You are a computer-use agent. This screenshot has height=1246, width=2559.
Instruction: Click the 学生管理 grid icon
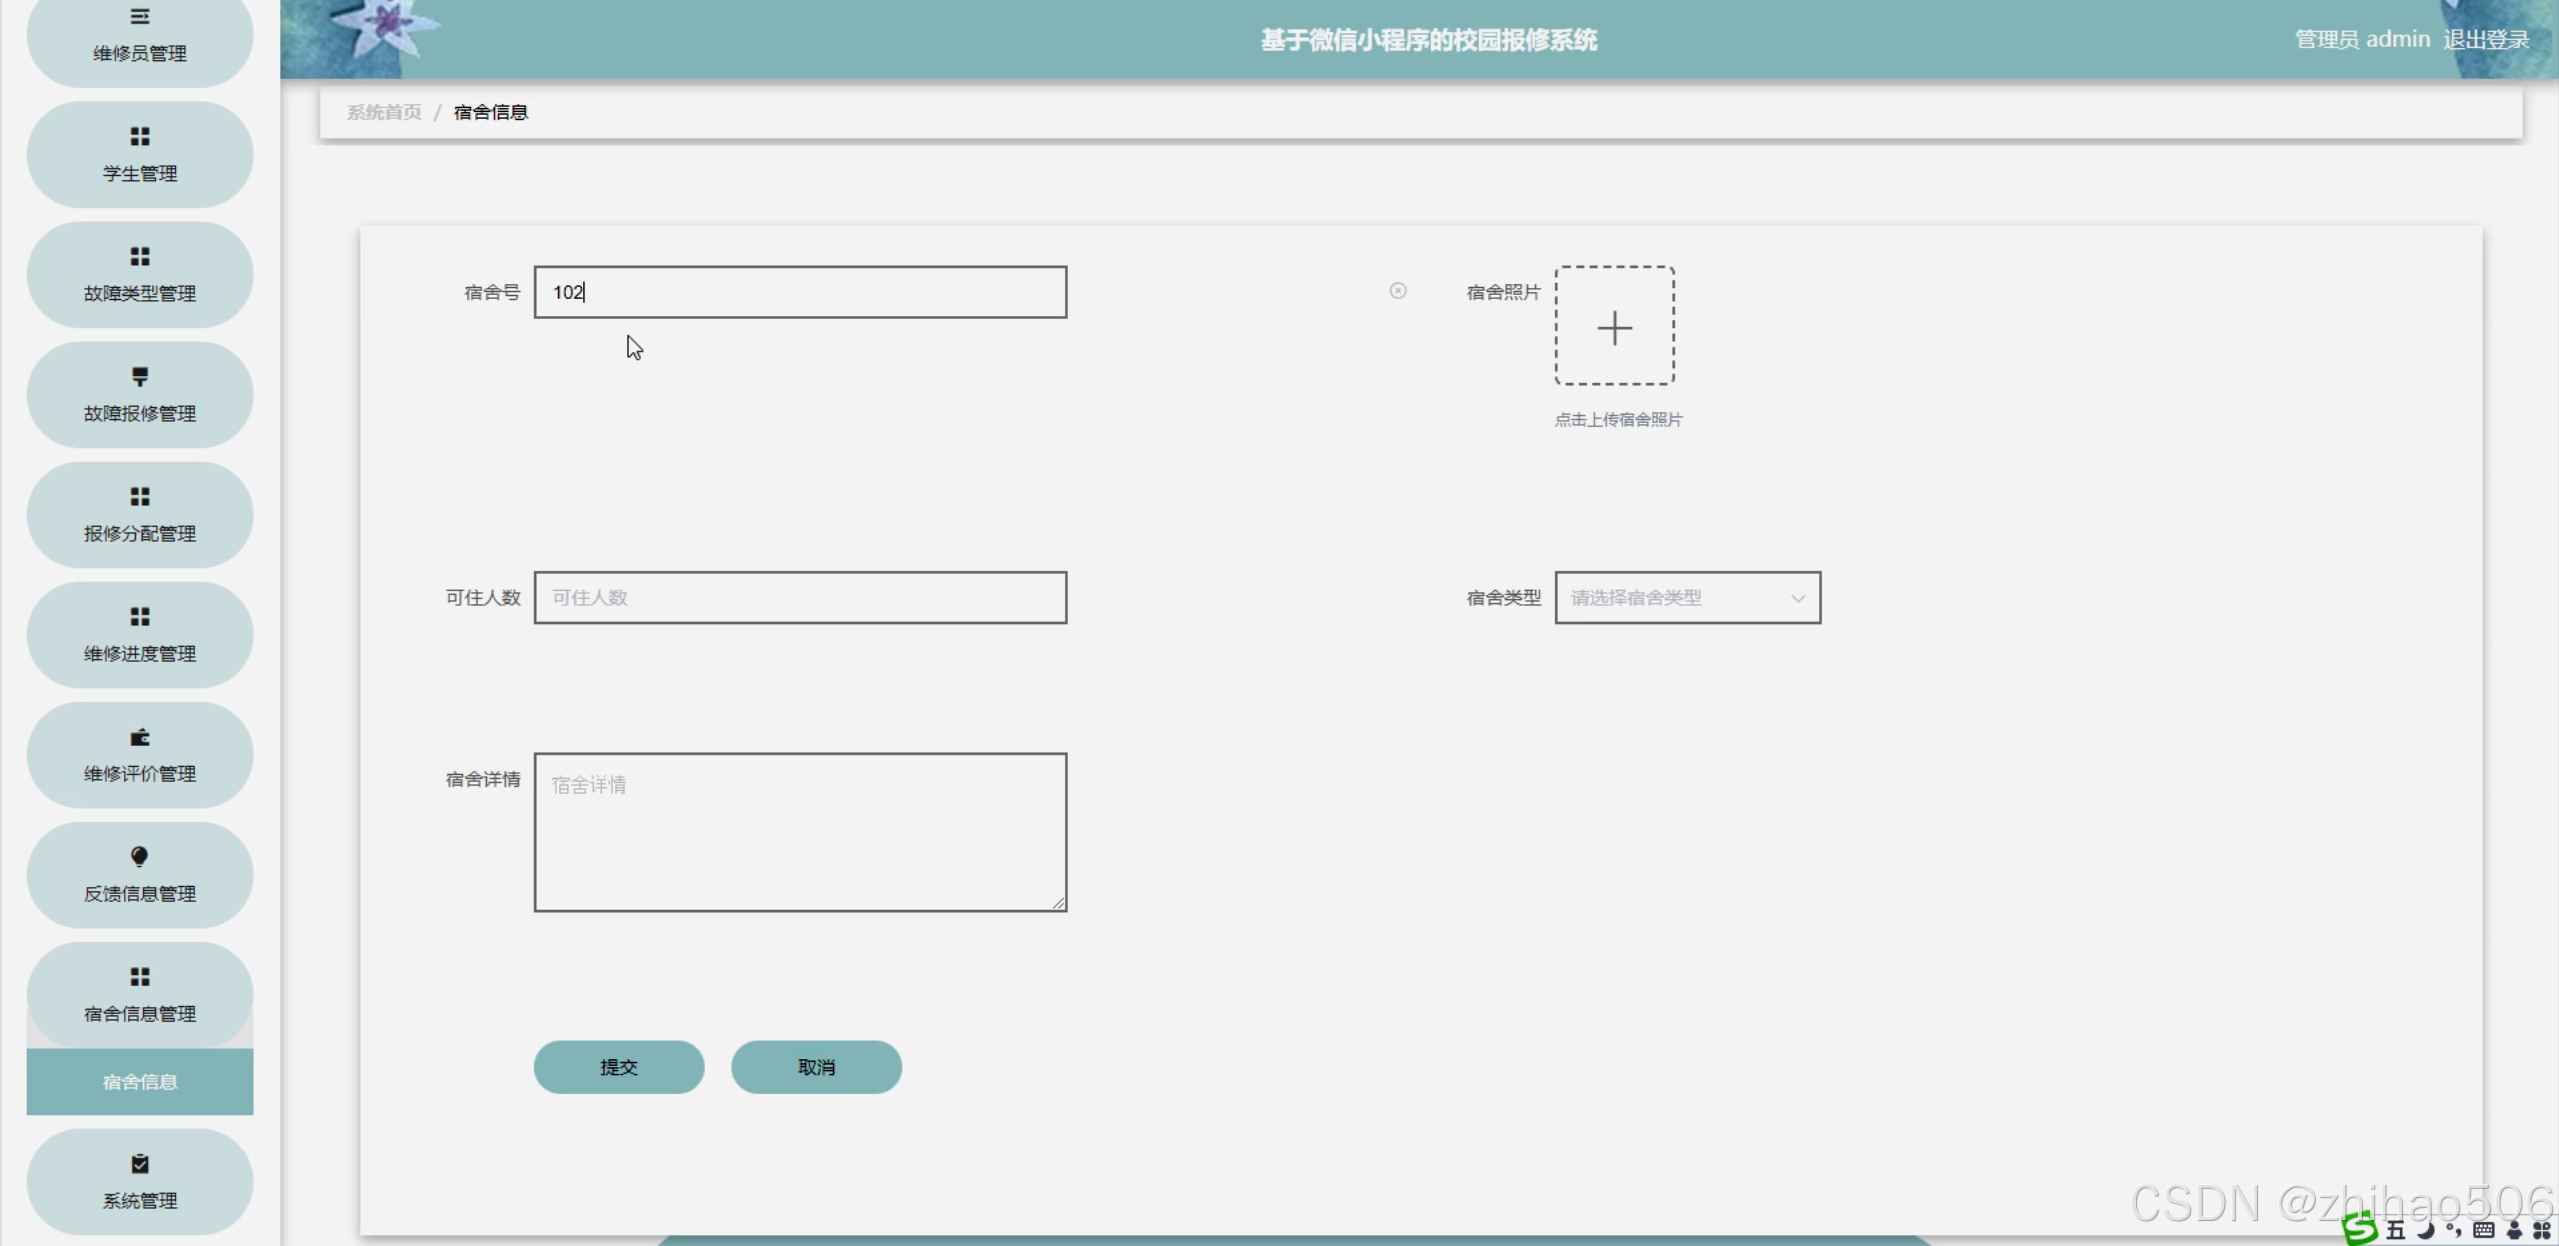click(x=140, y=137)
